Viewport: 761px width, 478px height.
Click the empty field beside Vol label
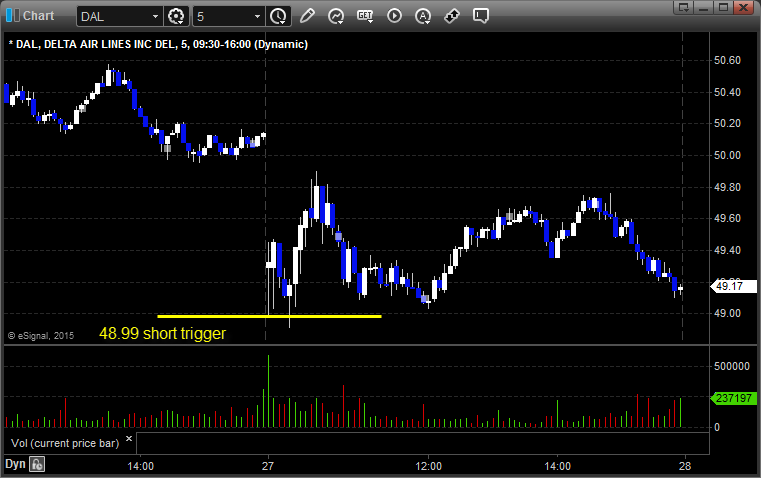(422, 443)
